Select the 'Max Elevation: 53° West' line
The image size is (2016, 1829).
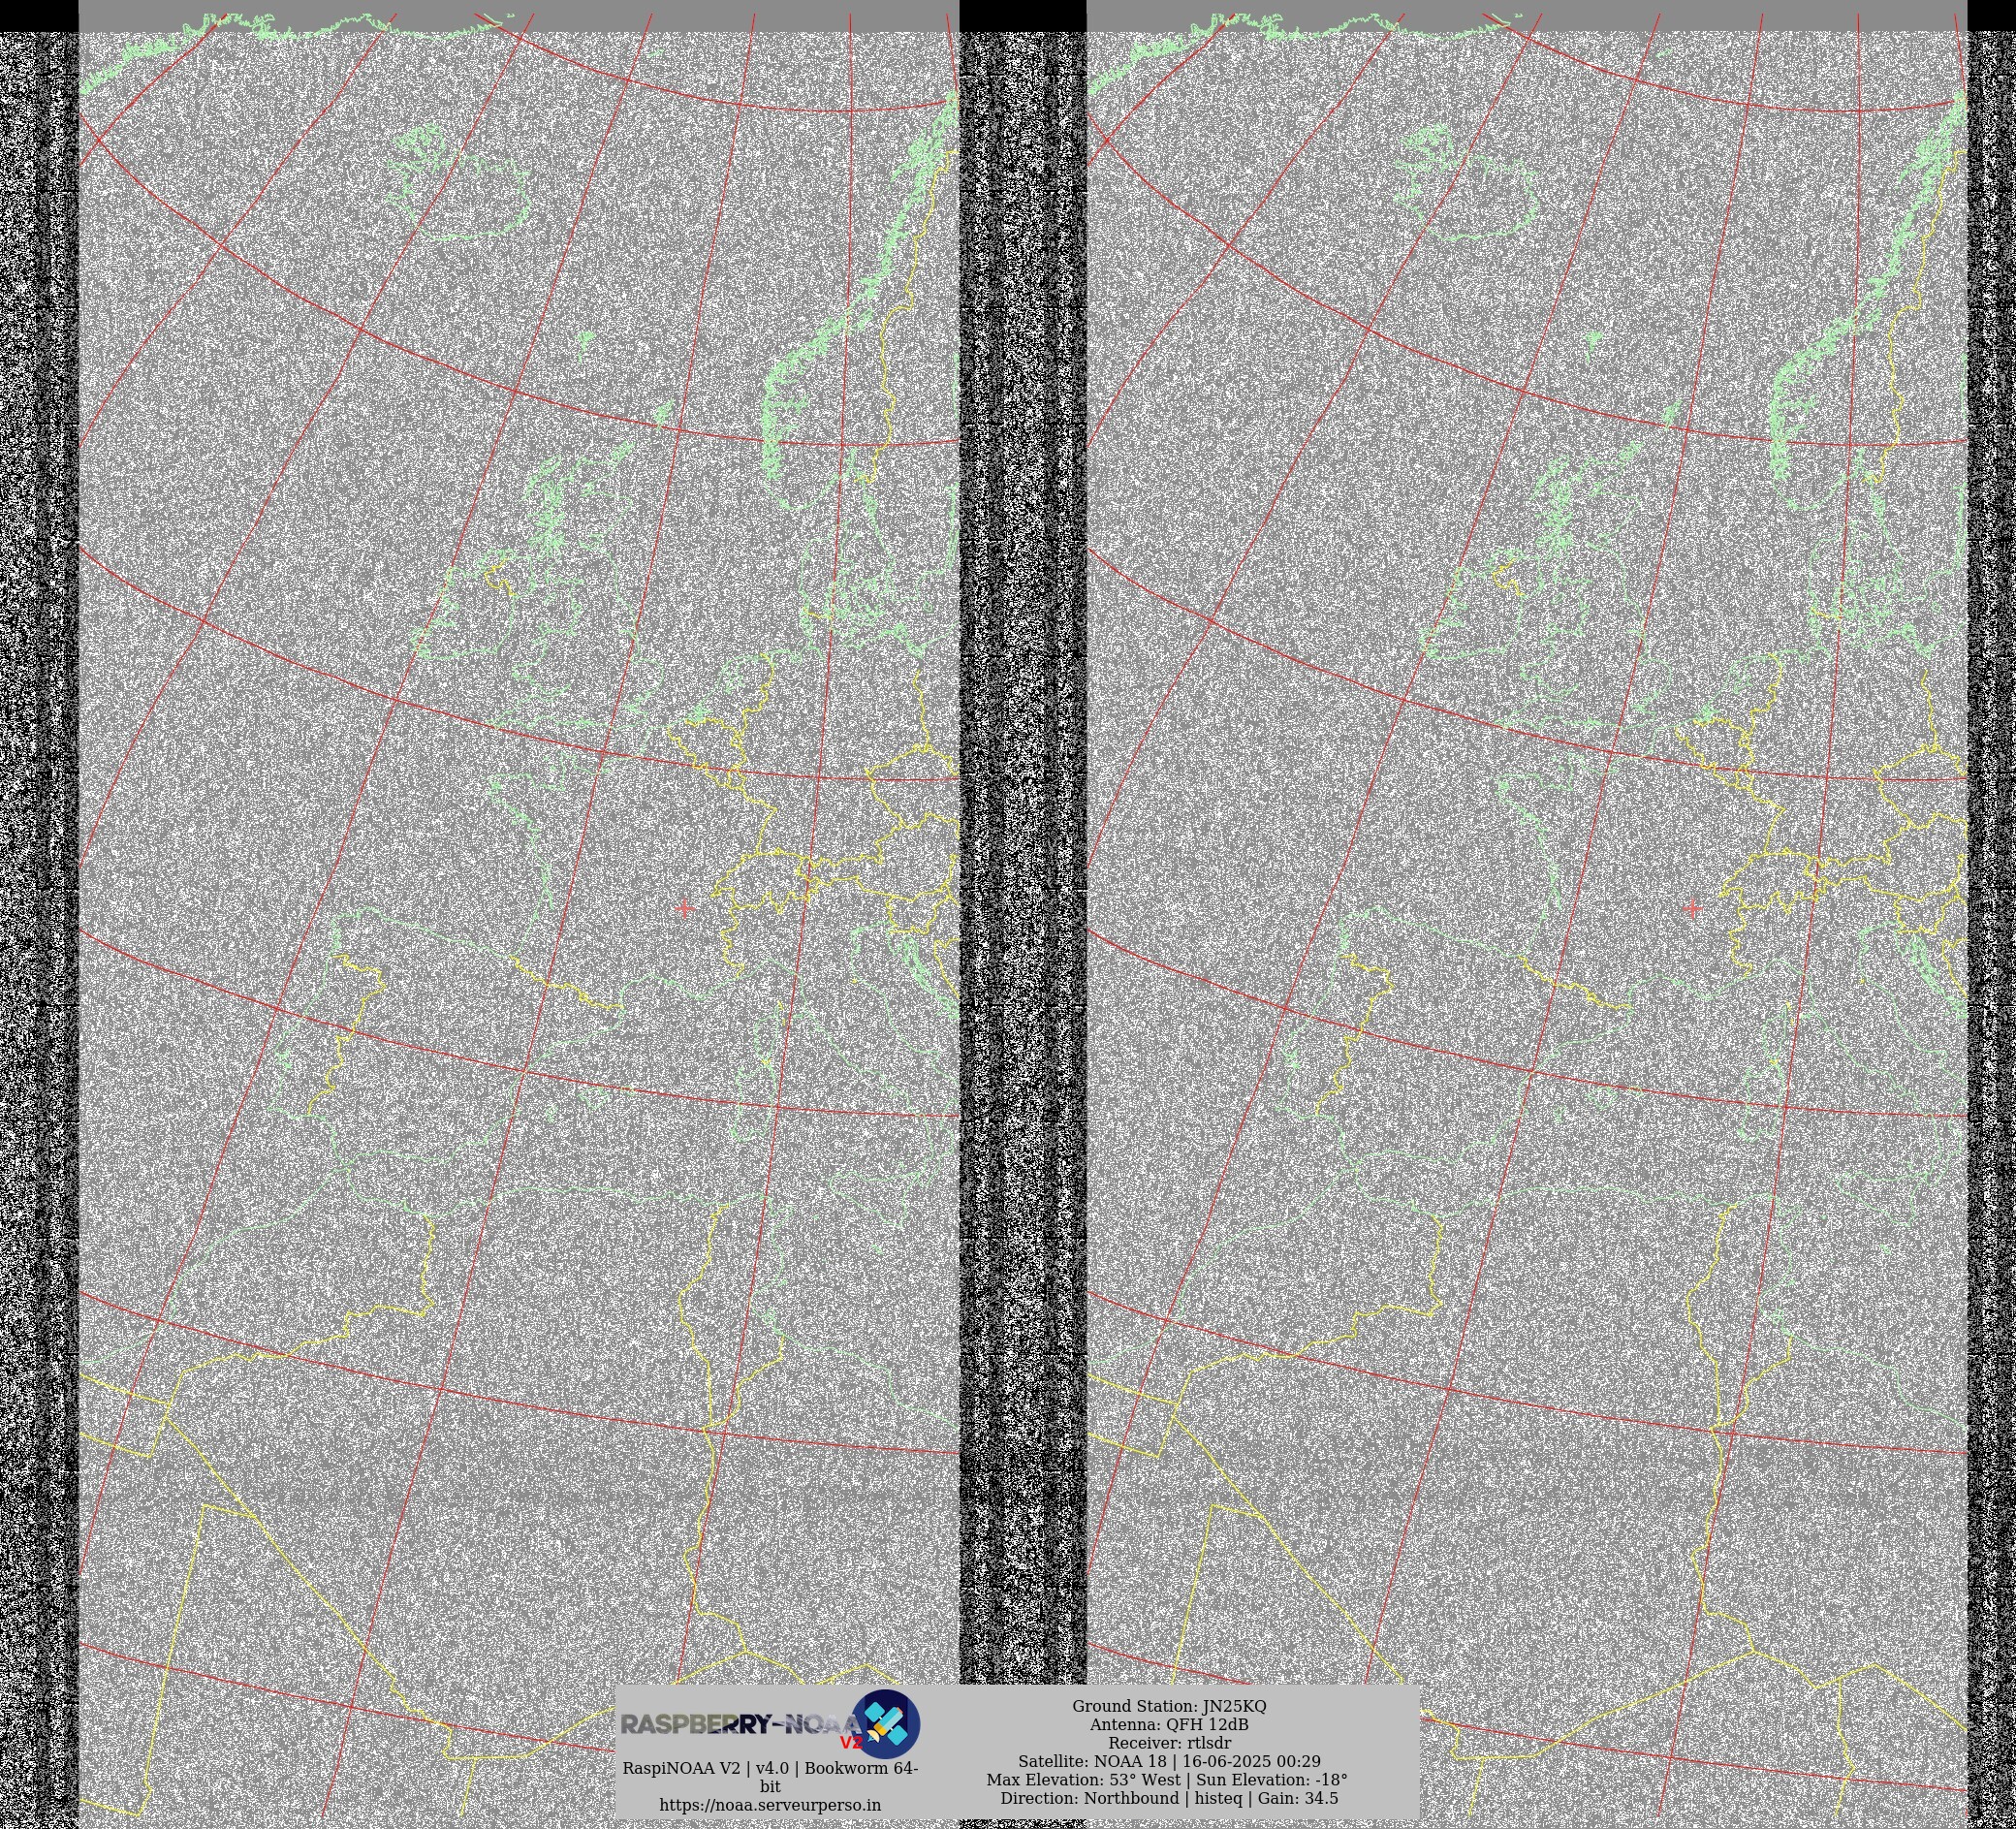tap(1084, 1779)
